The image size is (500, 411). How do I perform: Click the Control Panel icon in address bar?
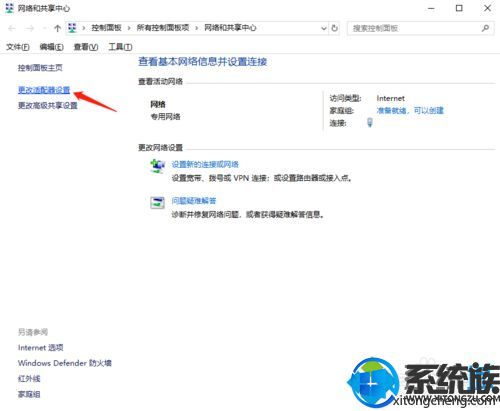click(72, 28)
